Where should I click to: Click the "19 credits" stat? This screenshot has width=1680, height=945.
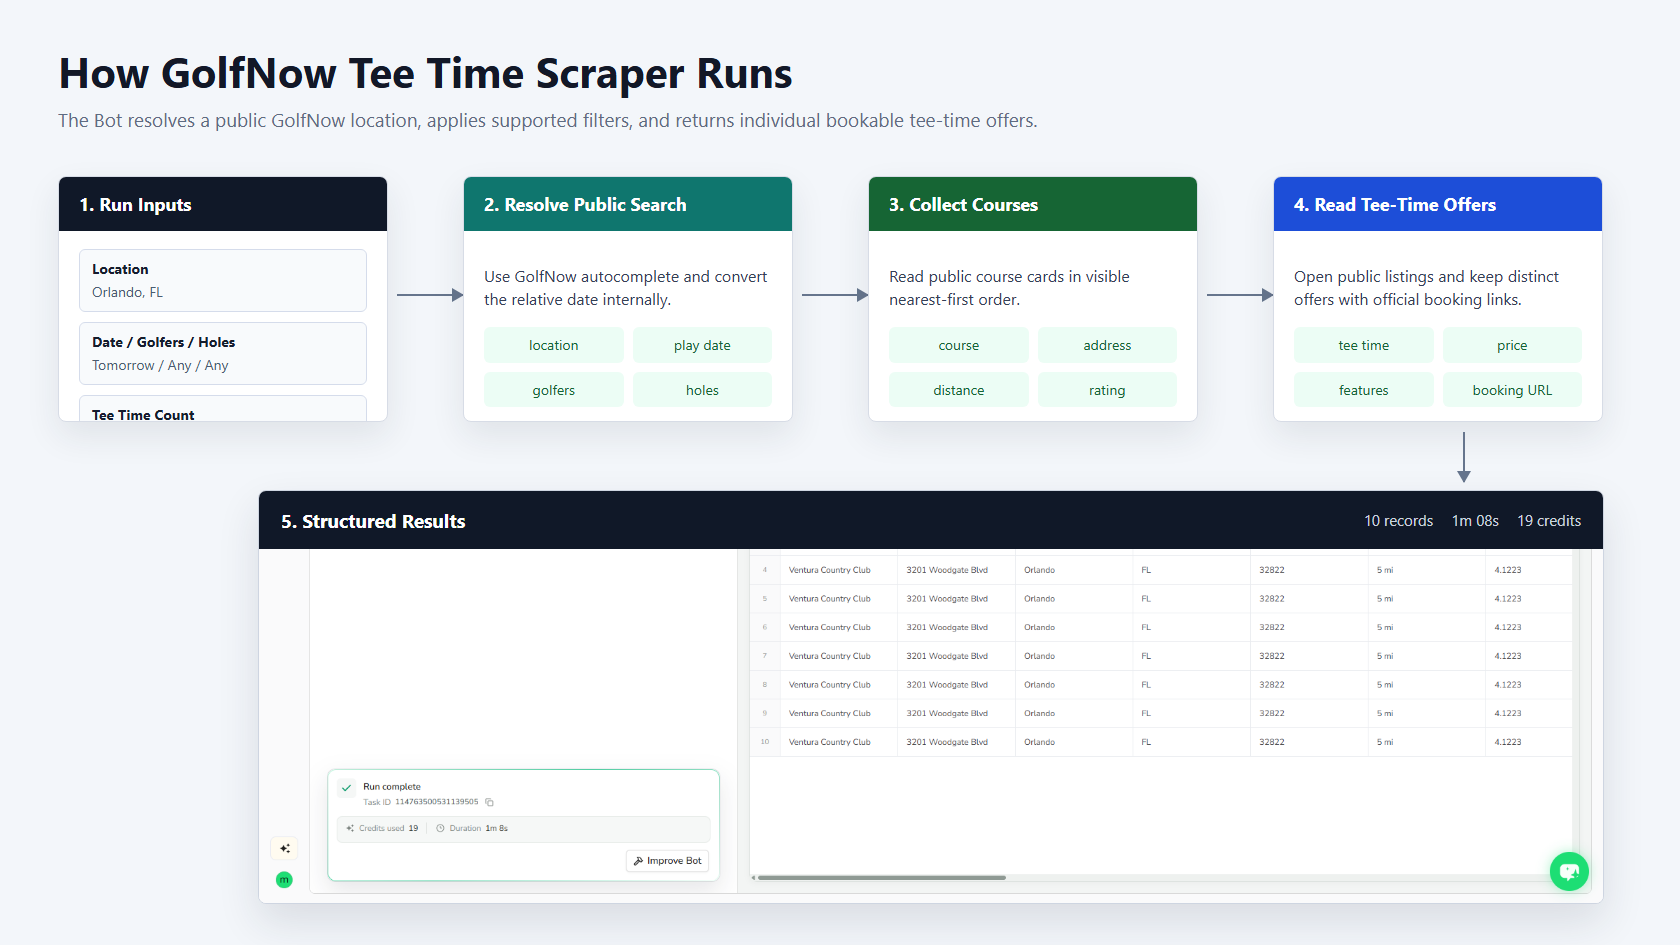pos(1549,521)
